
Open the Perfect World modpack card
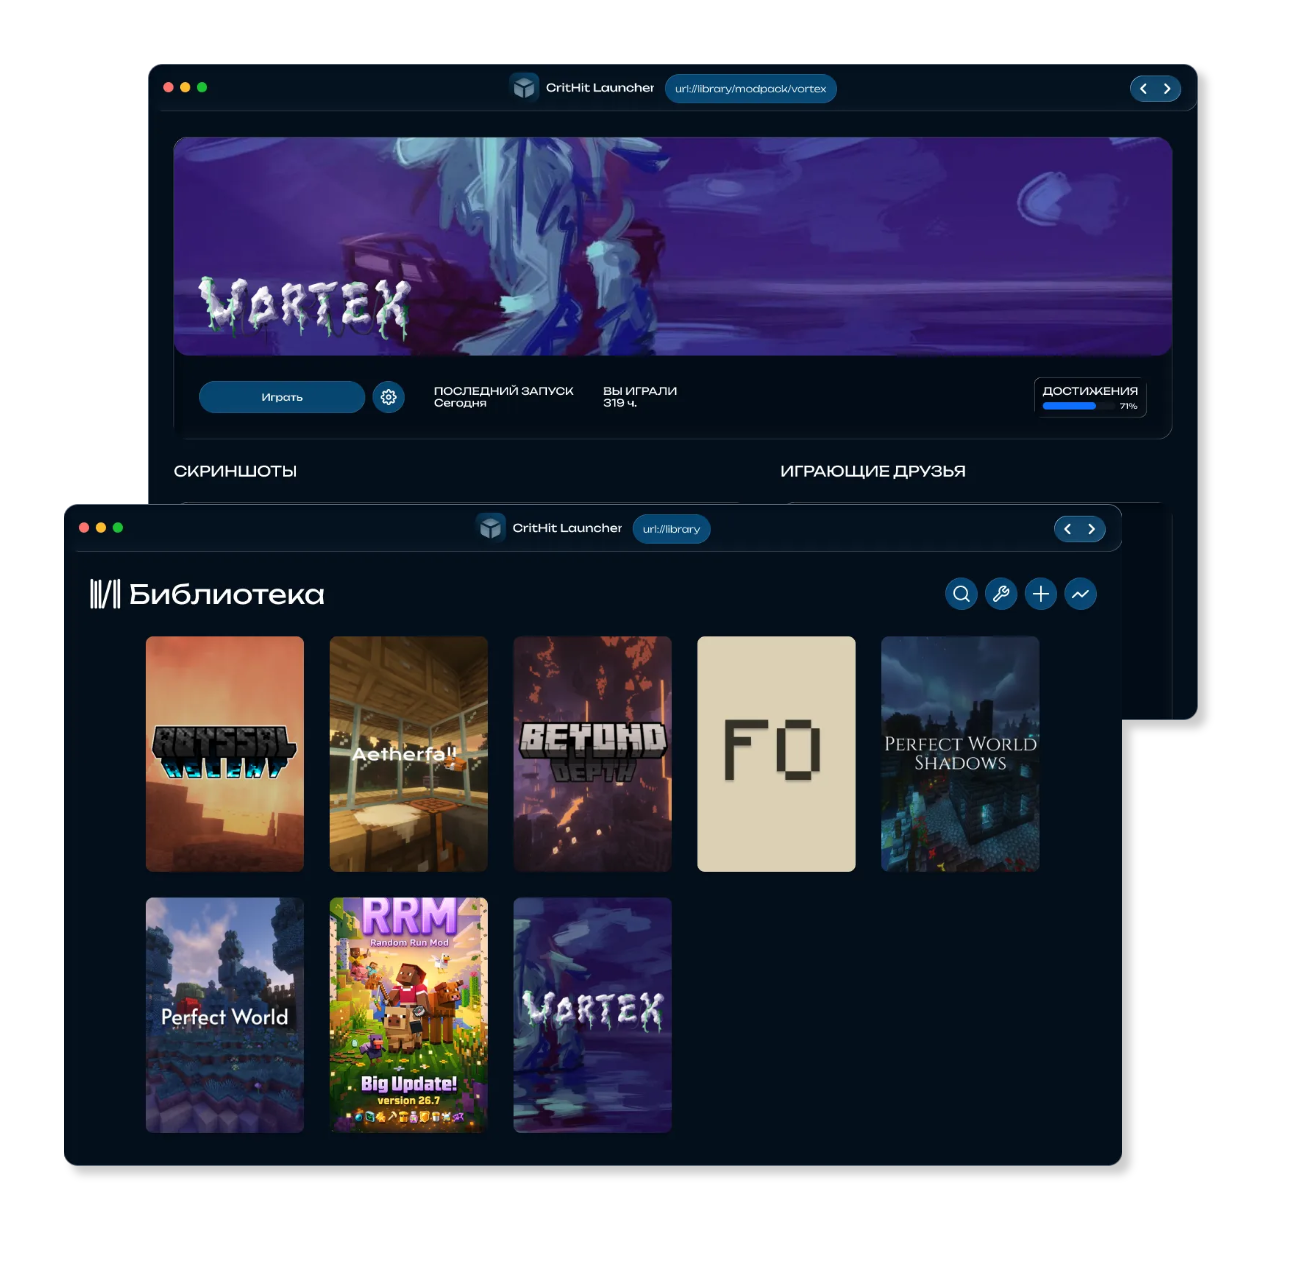tap(225, 1015)
